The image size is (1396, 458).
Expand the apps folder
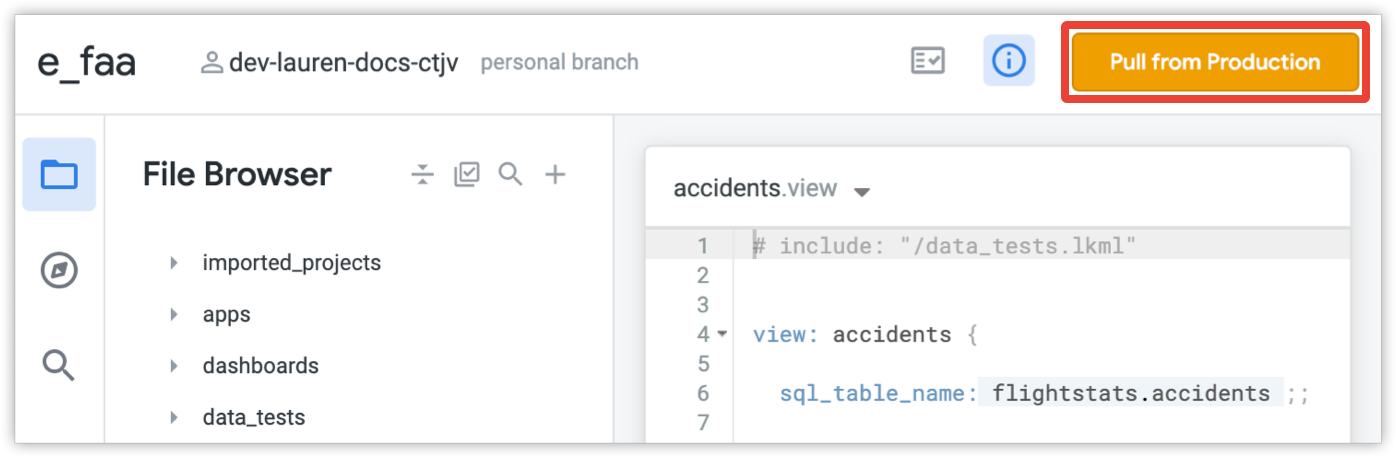(174, 314)
